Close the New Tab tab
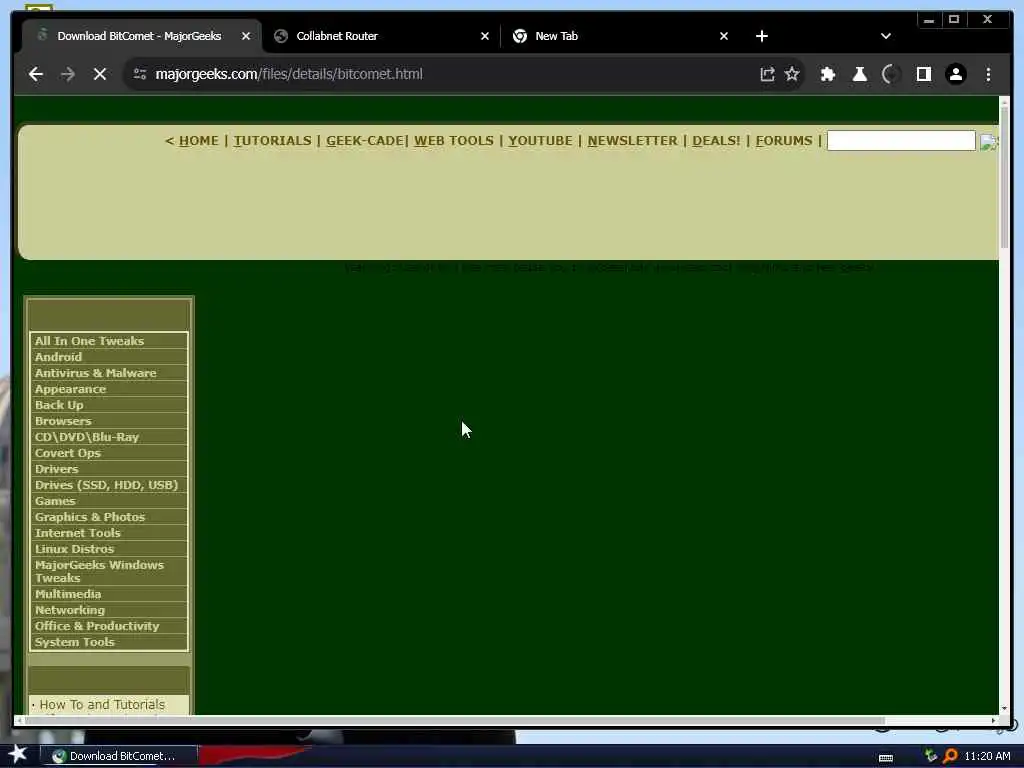The width and height of the screenshot is (1024, 768). 724,37
